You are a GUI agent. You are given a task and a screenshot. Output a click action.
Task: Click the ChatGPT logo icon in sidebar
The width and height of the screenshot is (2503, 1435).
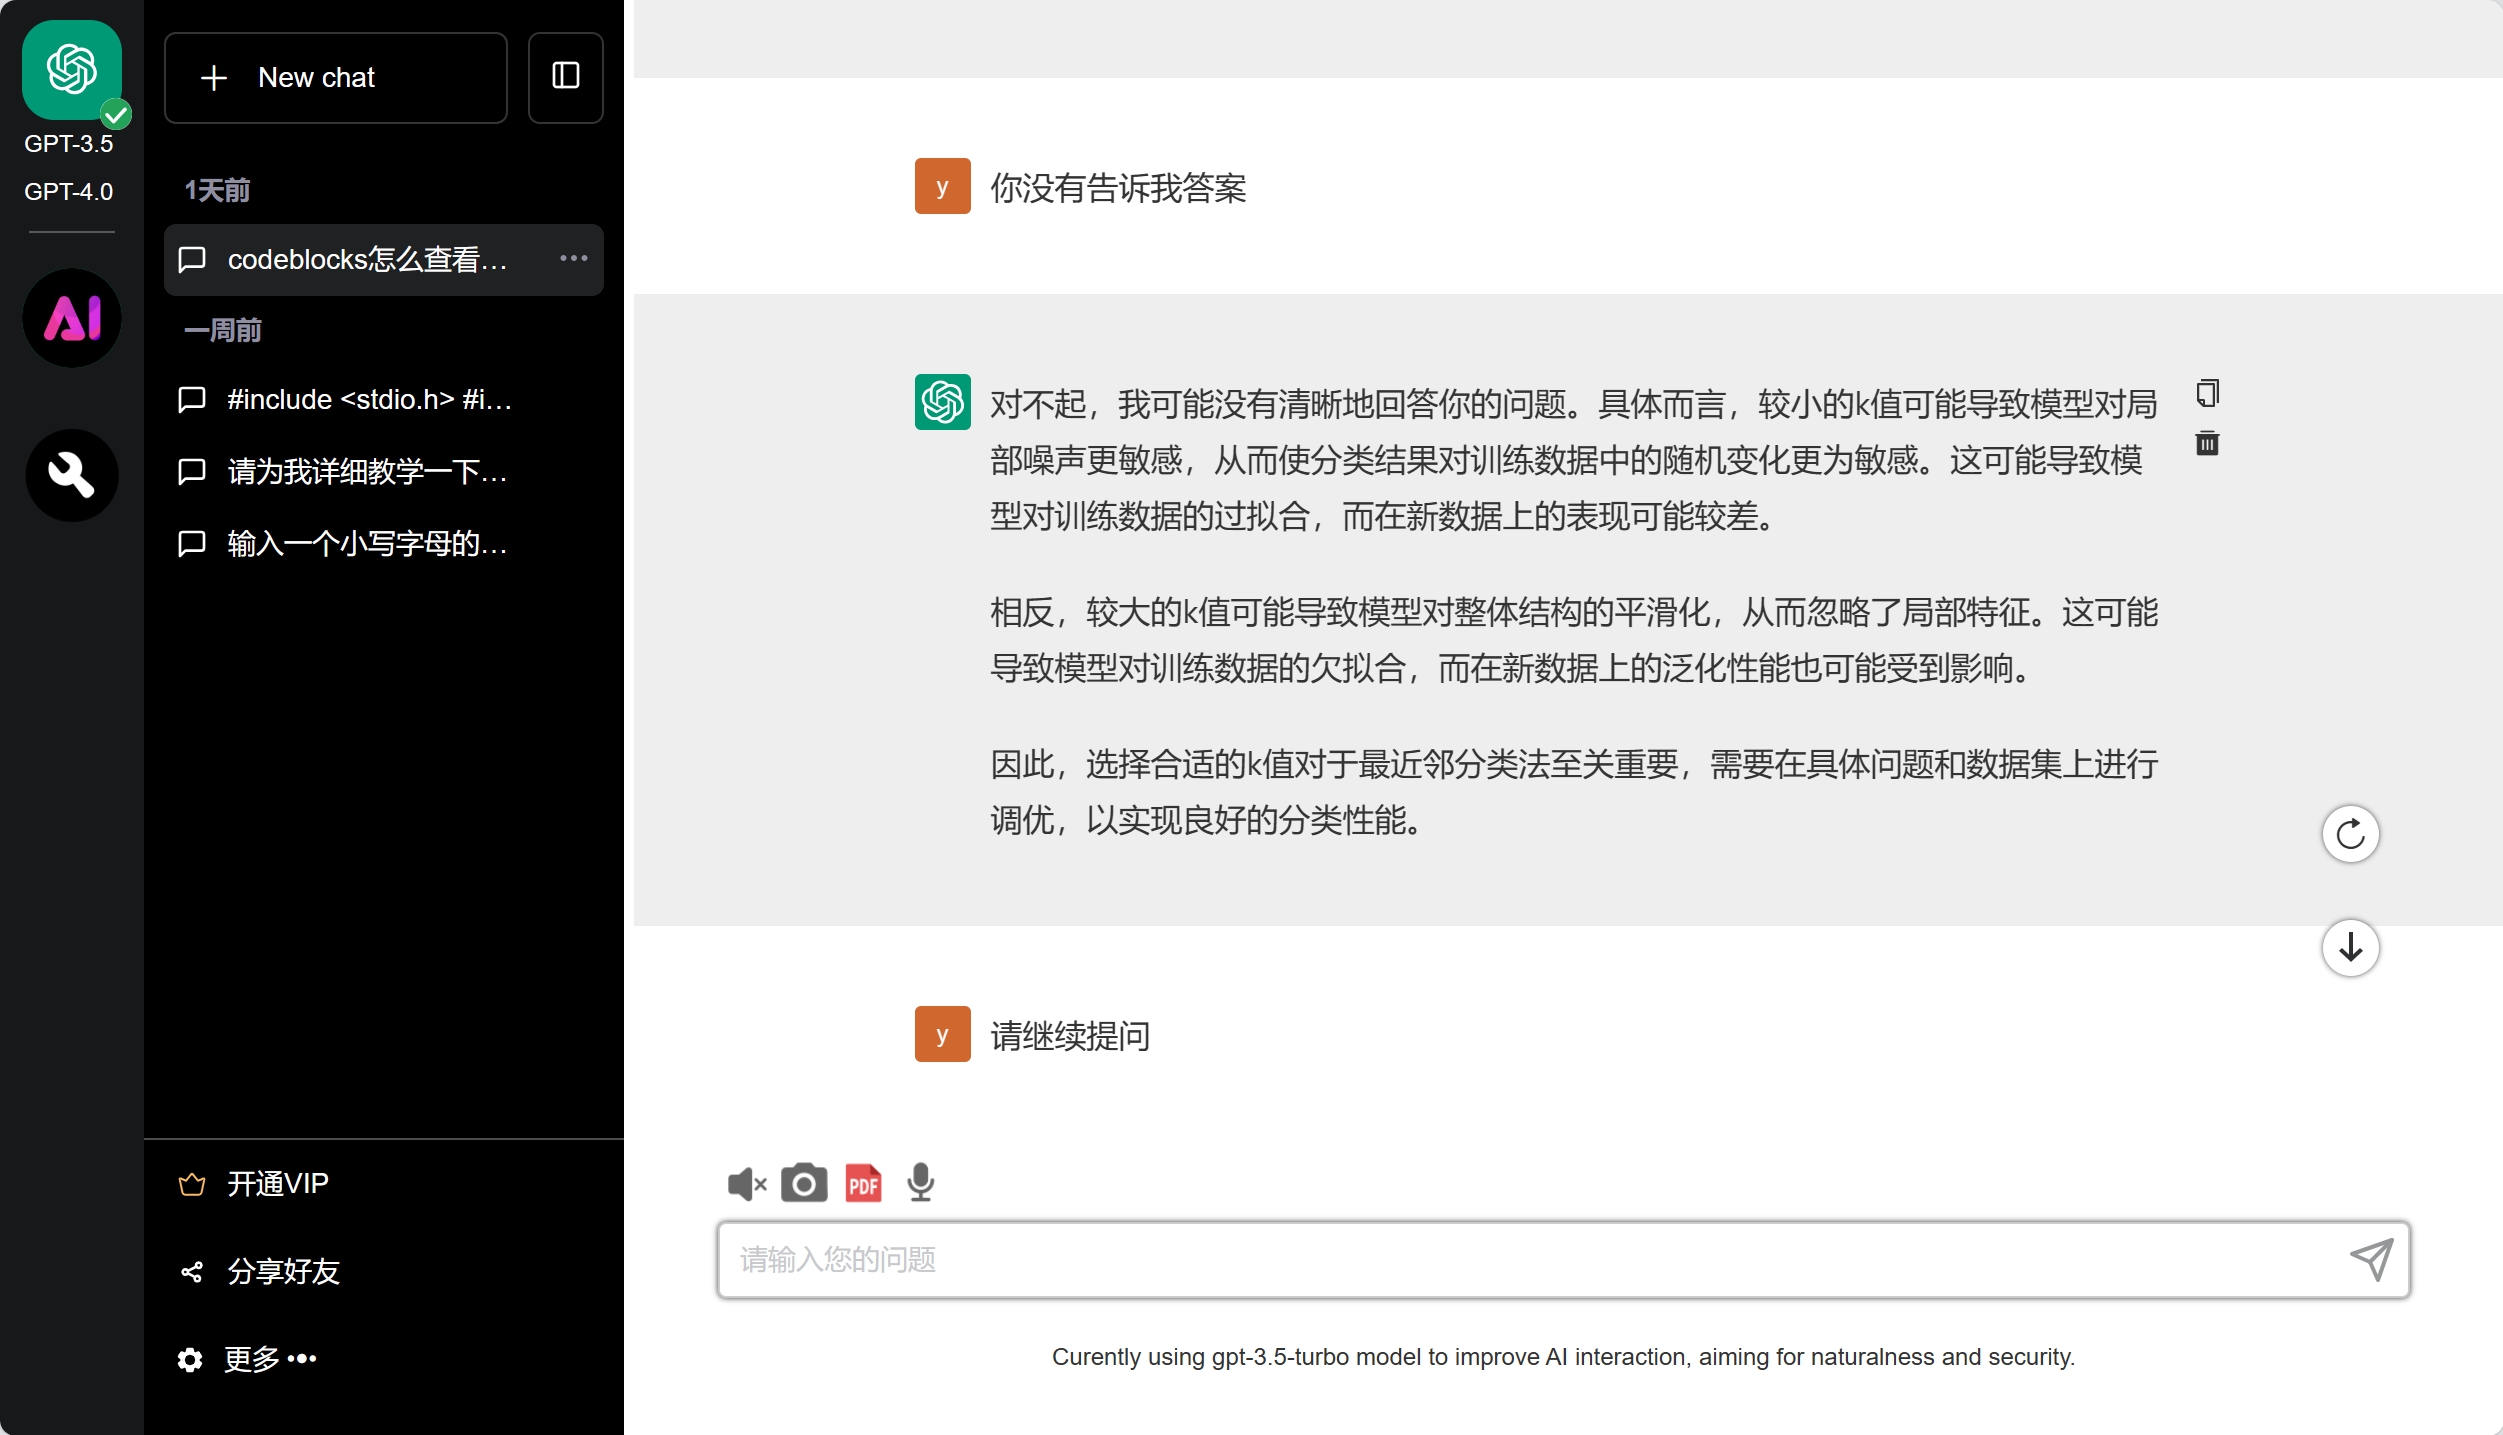(x=71, y=70)
